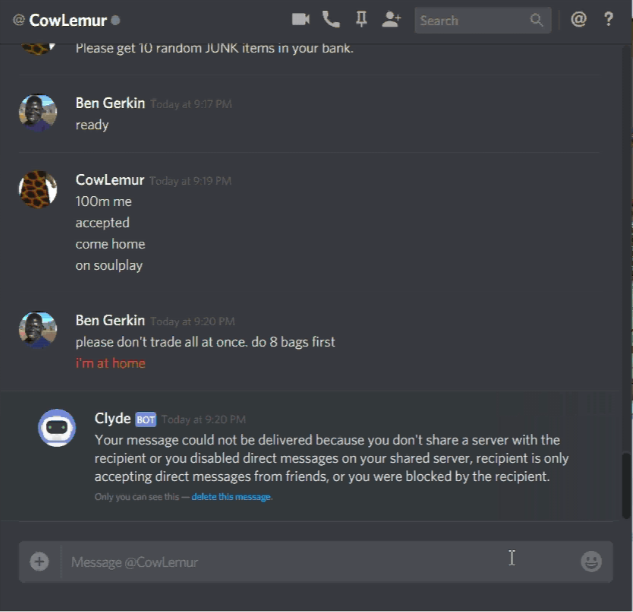Viewport: 633px width, 612px height.
Task: Add friends to DM icon
Action: pos(391,19)
